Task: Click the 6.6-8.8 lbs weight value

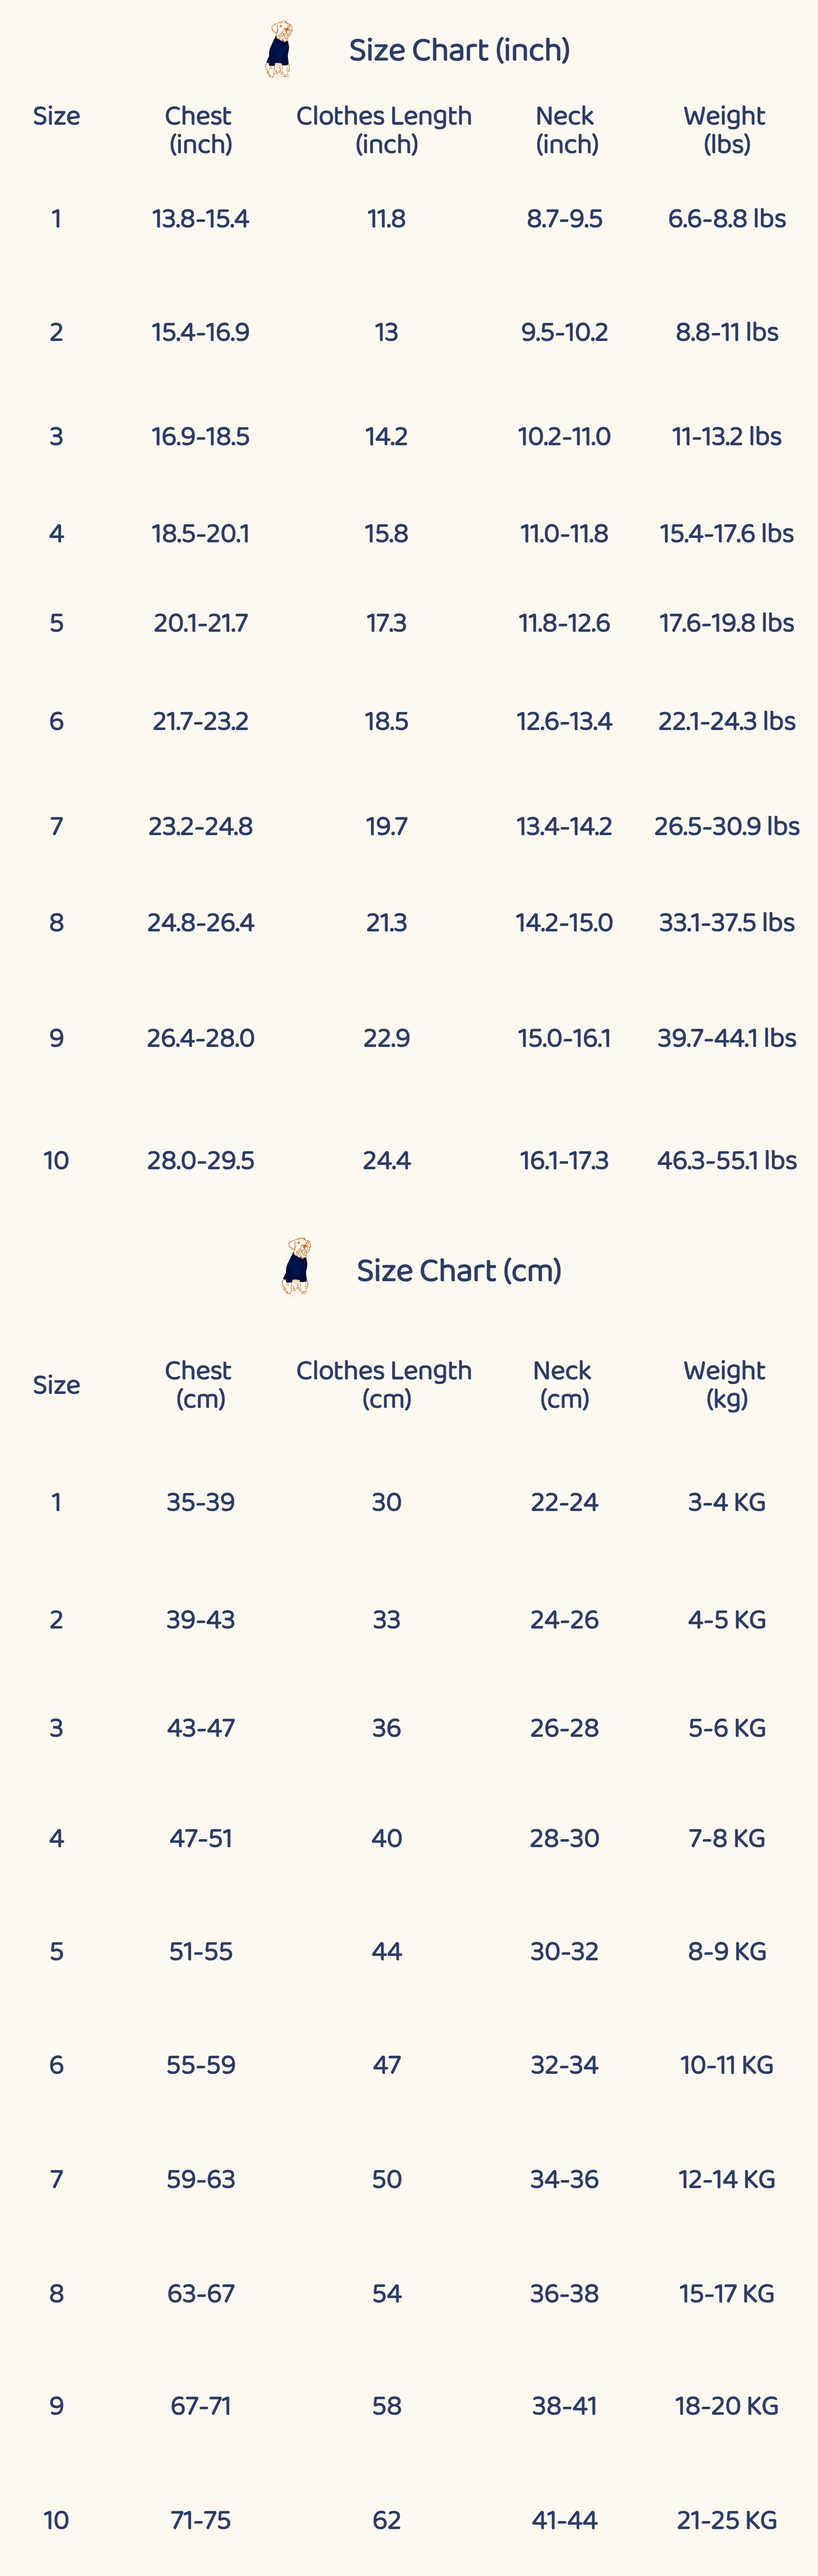Action: click(x=726, y=219)
